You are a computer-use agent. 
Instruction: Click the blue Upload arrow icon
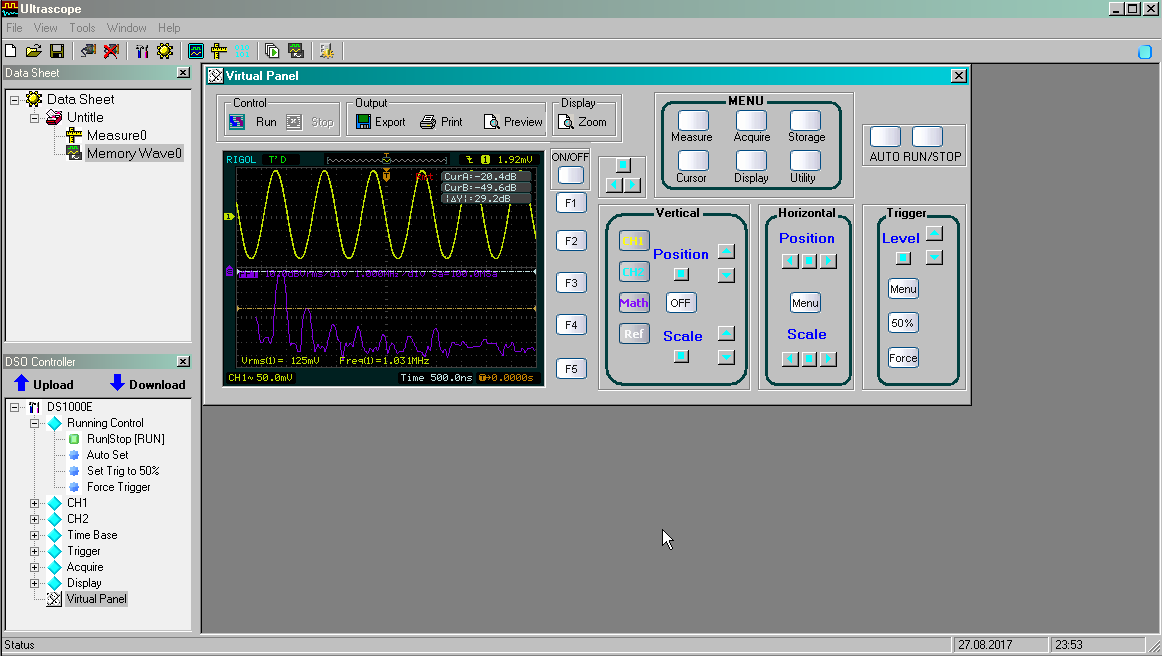coord(21,382)
